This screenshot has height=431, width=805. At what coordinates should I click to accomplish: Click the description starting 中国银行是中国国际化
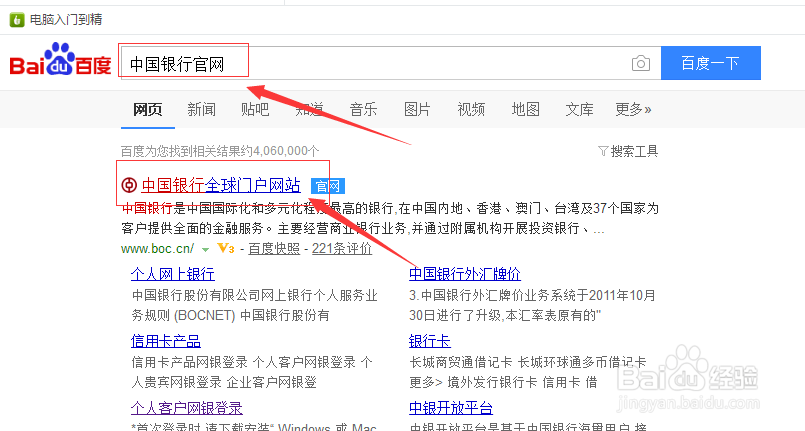390,218
